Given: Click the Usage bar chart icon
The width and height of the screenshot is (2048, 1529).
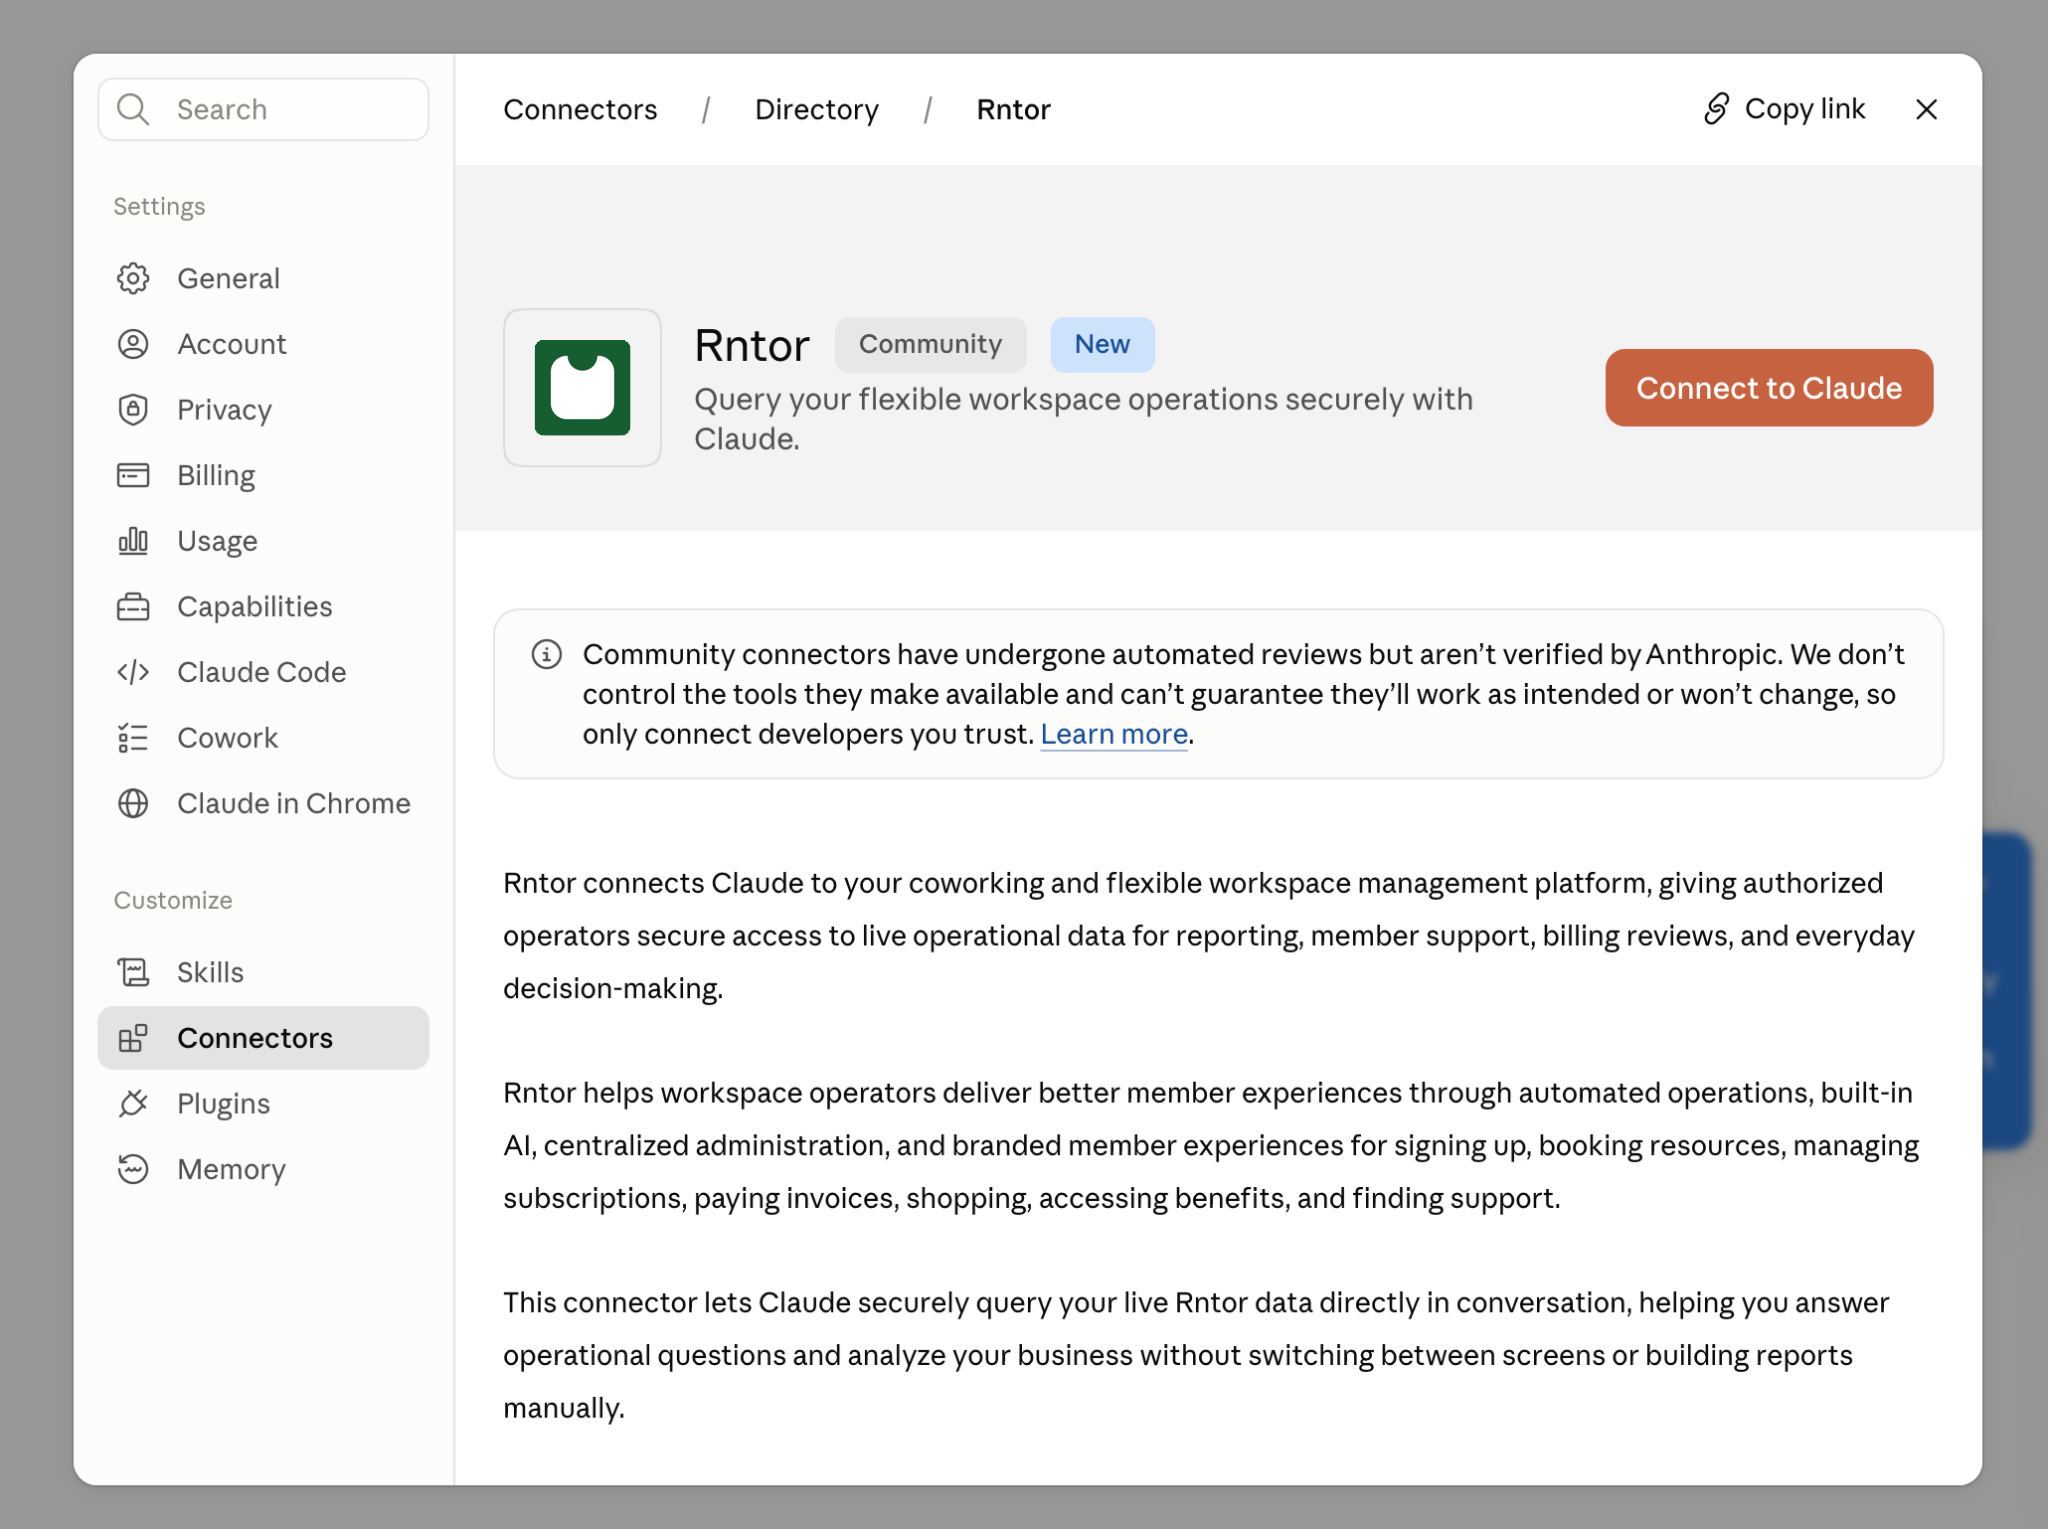Looking at the screenshot, I should point(133,541).
